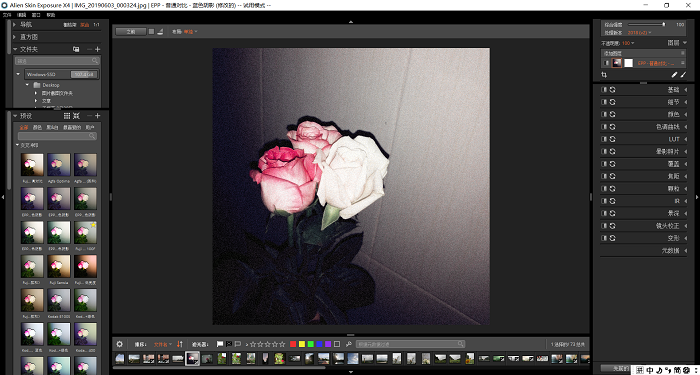Open the 帮助 menu

51,15
